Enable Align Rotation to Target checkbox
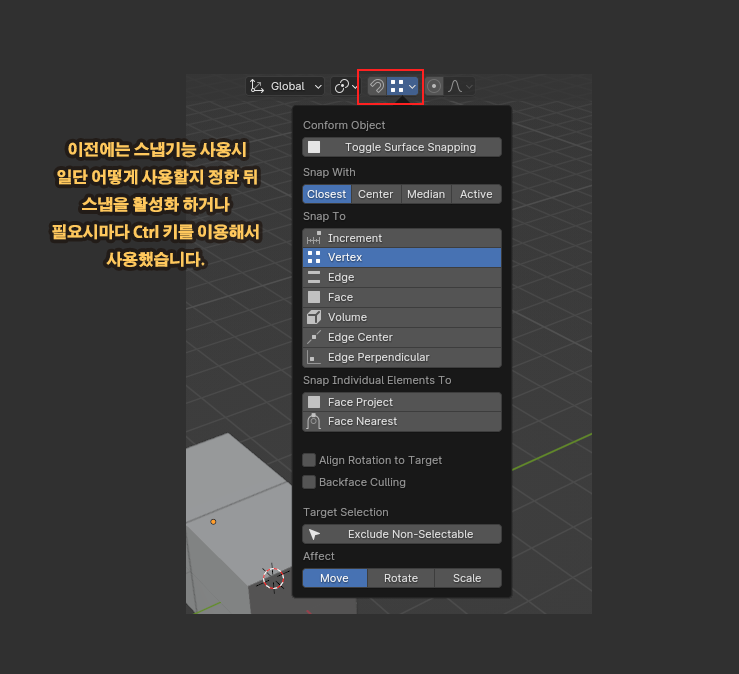The height and width of the screenshot is (674, 739). (309, 460)
